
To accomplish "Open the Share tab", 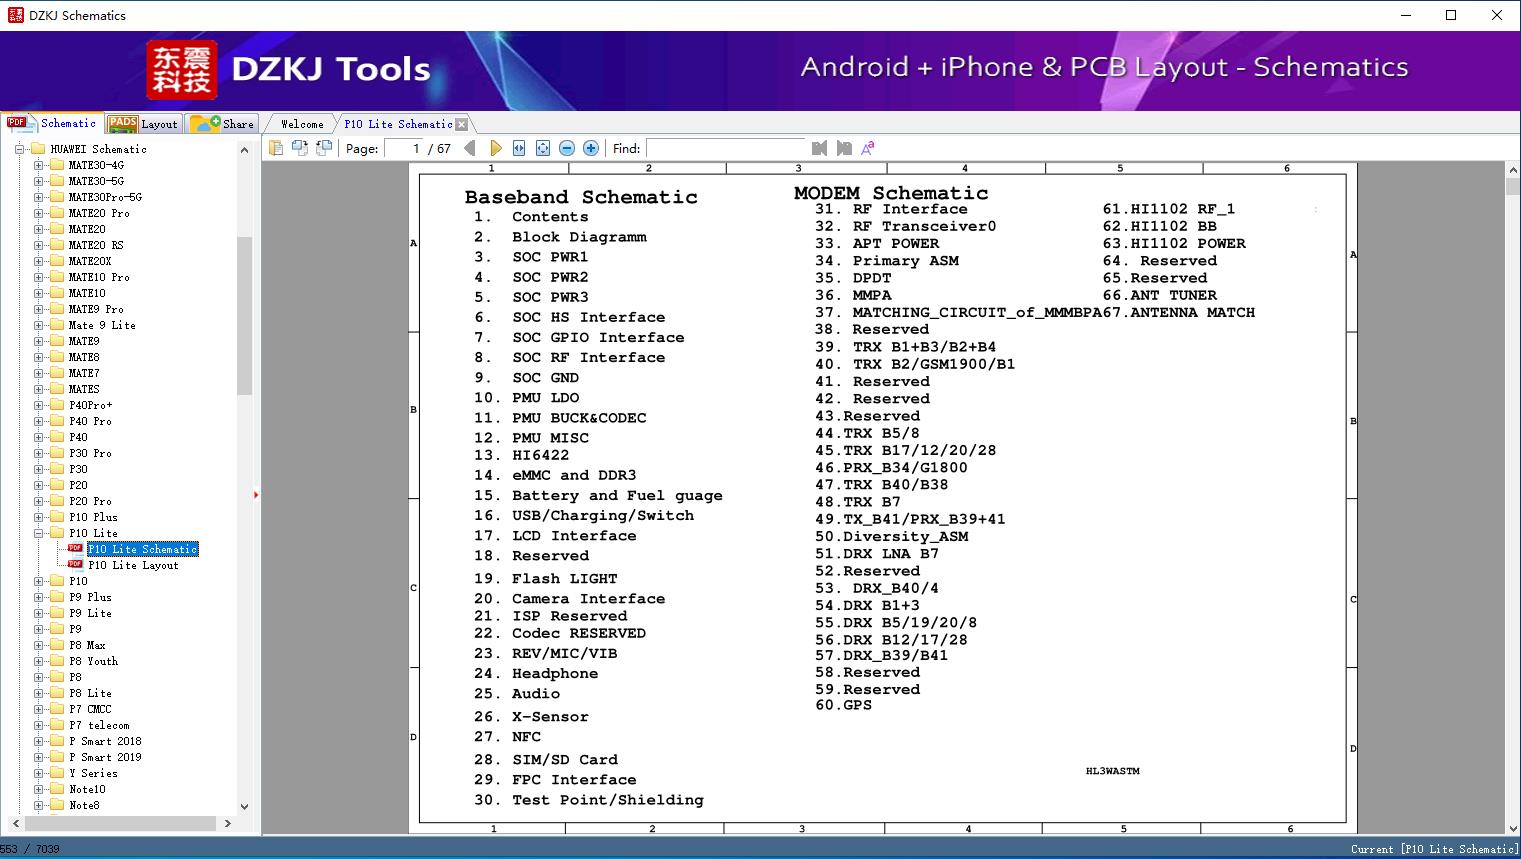I will click(x=222, y=124).
